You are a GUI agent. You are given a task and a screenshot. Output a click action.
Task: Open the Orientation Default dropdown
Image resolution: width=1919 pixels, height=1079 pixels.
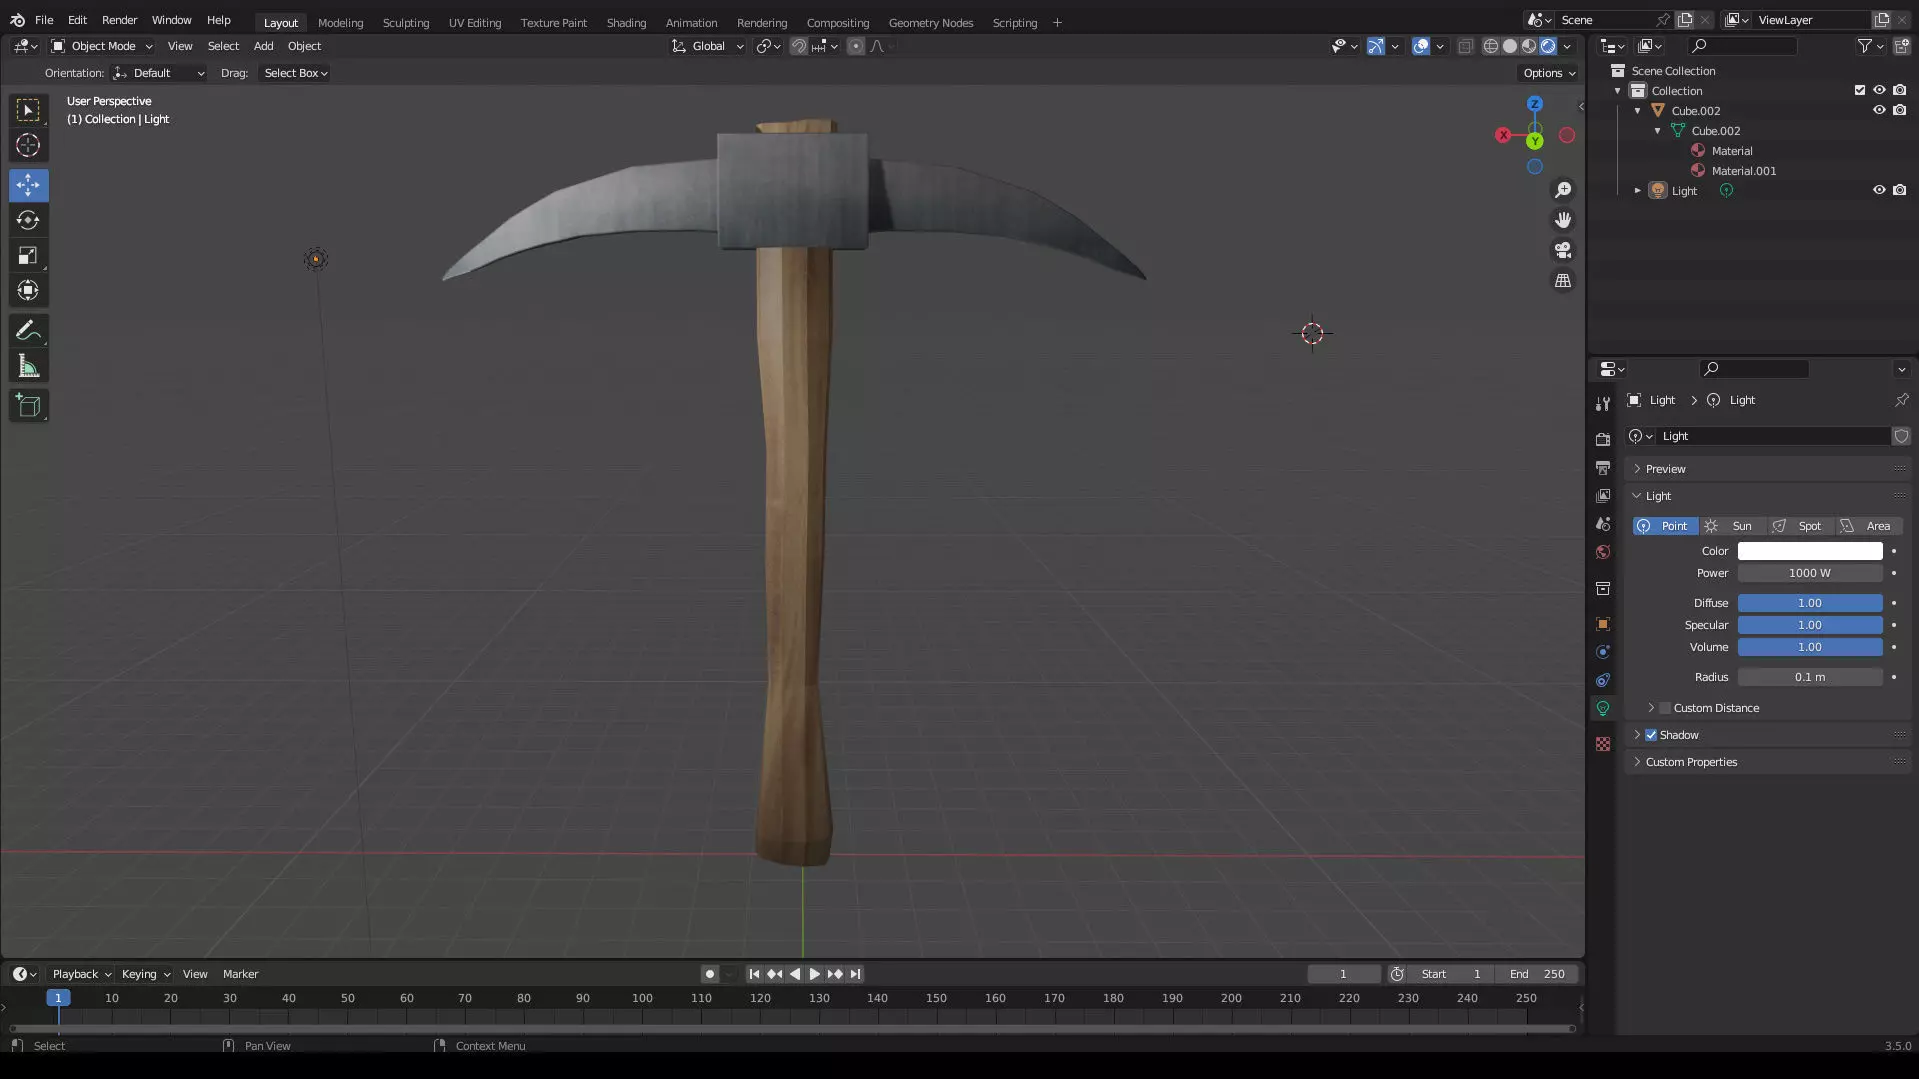click(x=159, y=73)
